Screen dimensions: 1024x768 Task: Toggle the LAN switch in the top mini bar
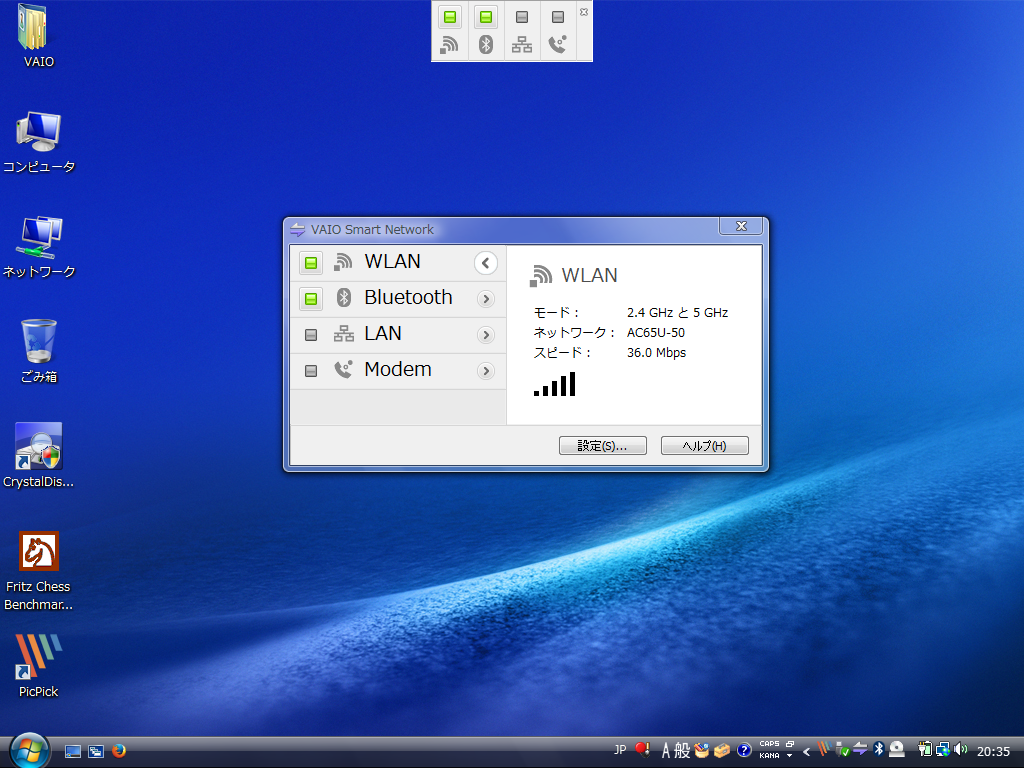point(522,17)
